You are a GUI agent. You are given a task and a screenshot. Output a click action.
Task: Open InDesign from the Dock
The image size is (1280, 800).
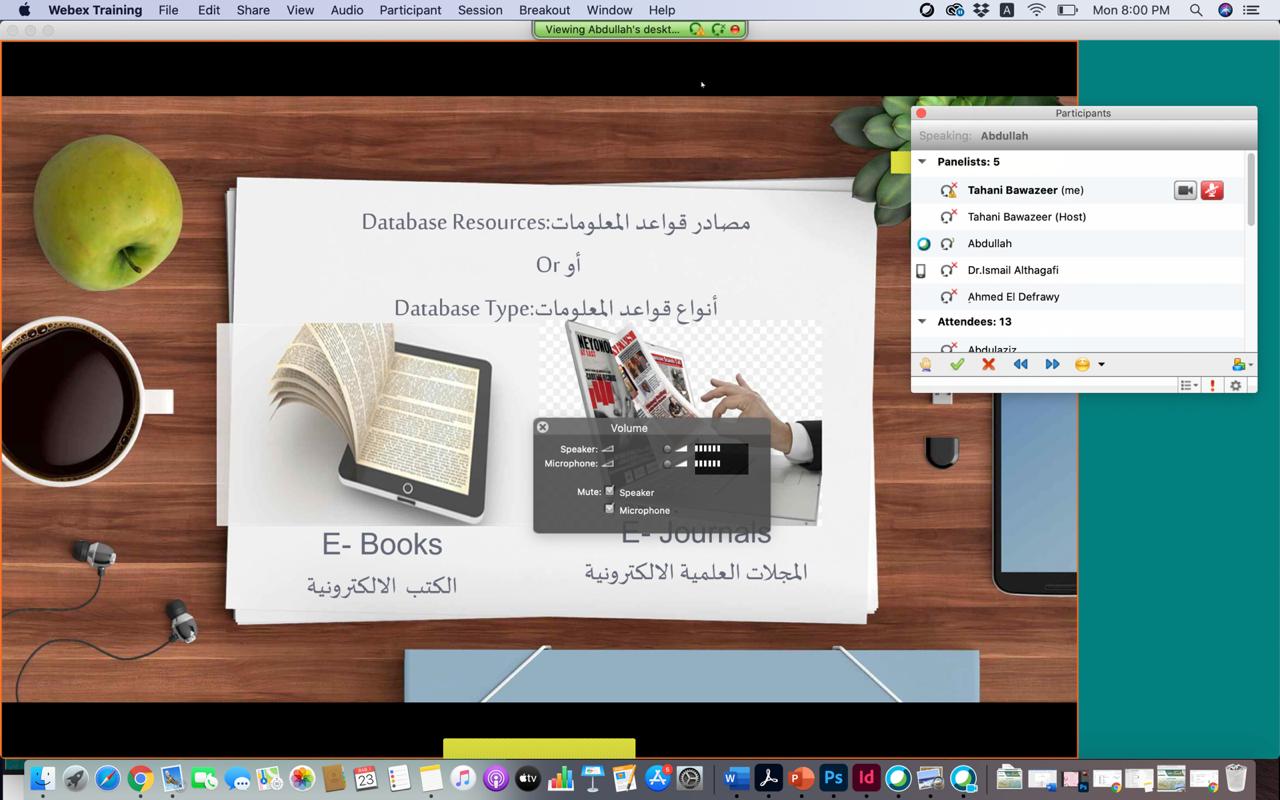click(x=866, y=778)
